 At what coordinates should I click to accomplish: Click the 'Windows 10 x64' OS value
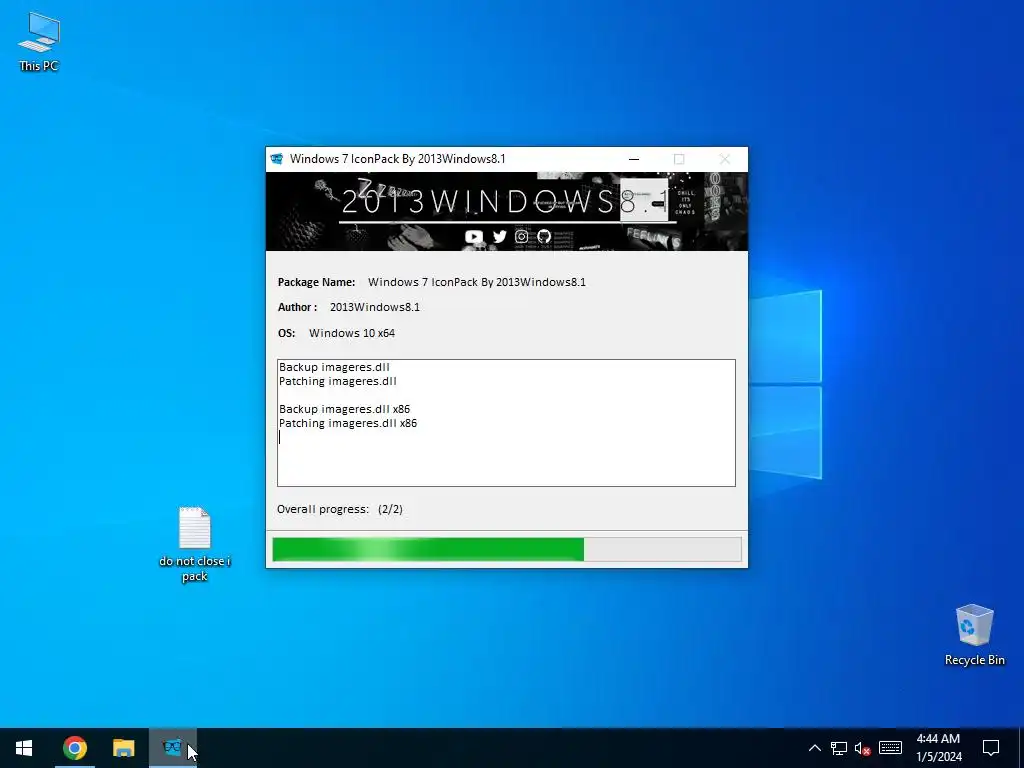351,333
